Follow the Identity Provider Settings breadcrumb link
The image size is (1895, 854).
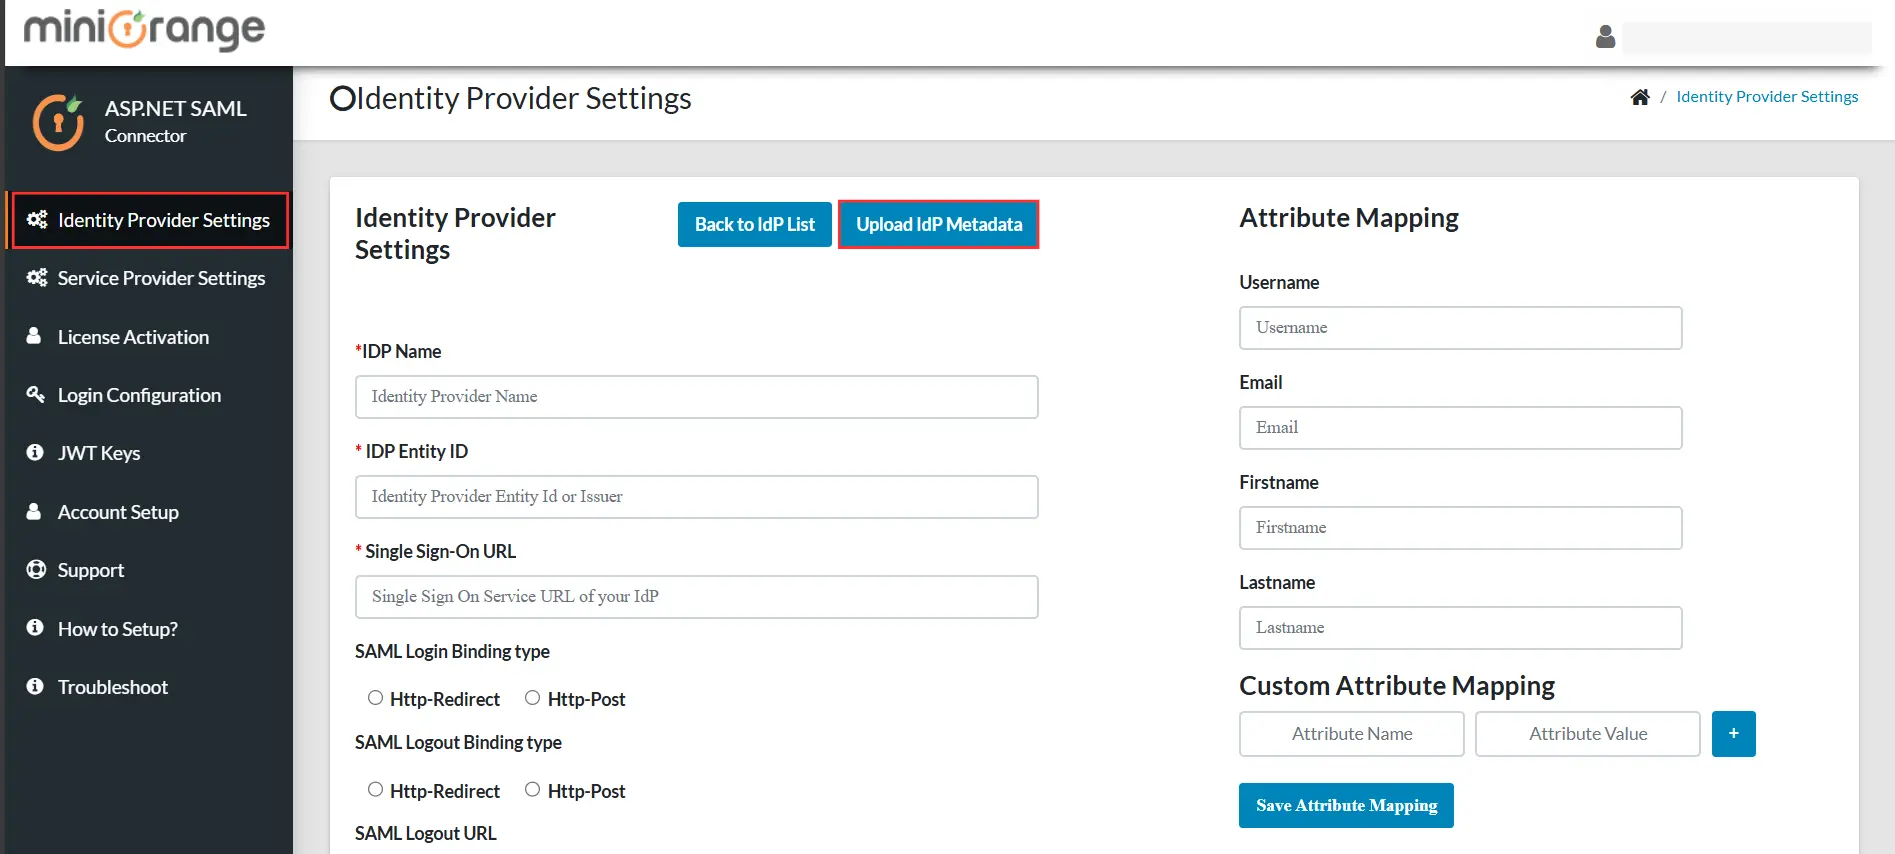tap(1767, 97)
